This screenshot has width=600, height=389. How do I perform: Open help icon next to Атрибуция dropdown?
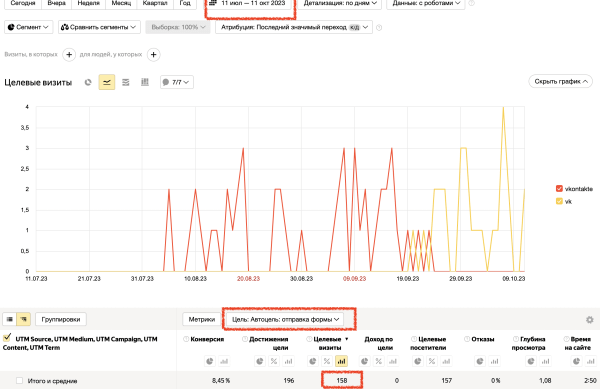click(379, 28)
